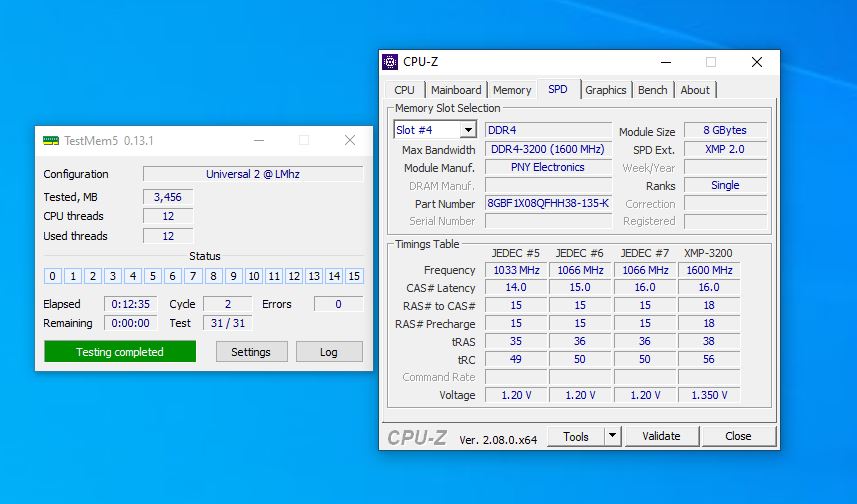Open the TestMem5 Log

pyautogui.click(x=329, y=352)
